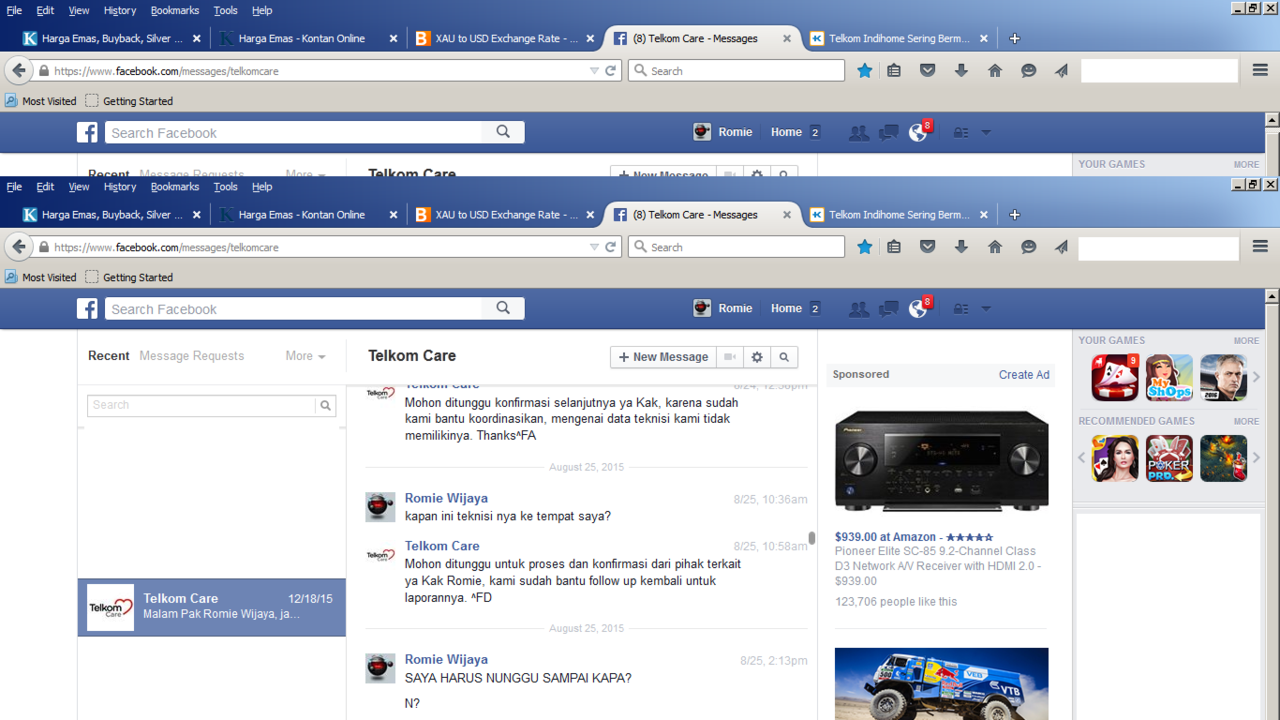This screenshot has height=720, width=1280.
Task: Open poker game icon with 9 badge
Action: 1115,377
